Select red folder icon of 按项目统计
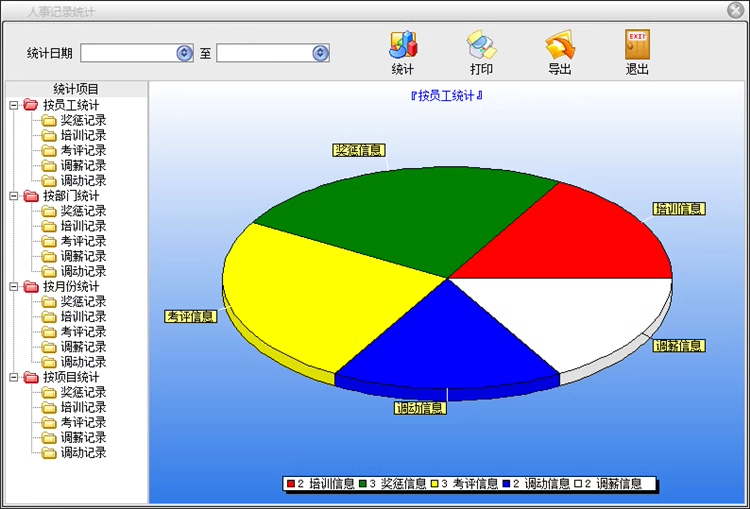The image size is (750, 509). (31, 377)
